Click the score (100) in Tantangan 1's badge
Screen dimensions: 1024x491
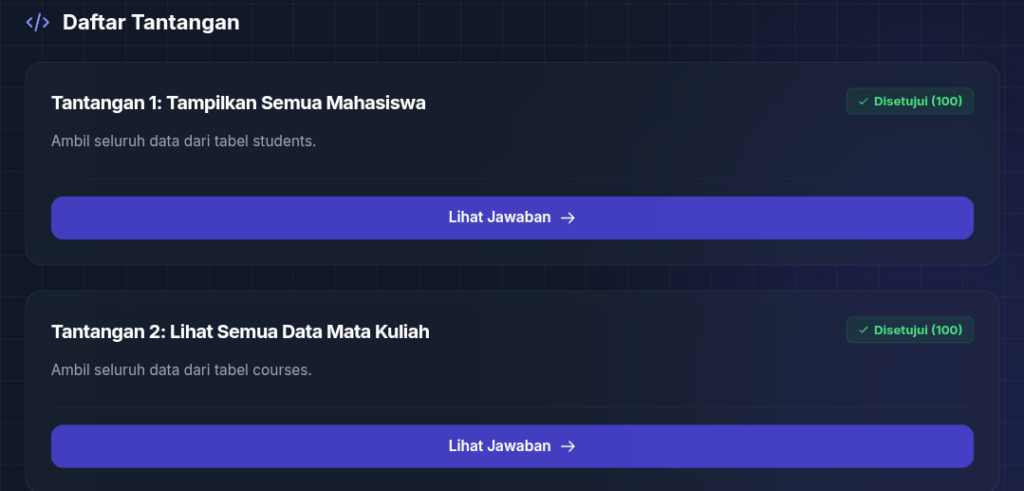click(x=946, y=101)
